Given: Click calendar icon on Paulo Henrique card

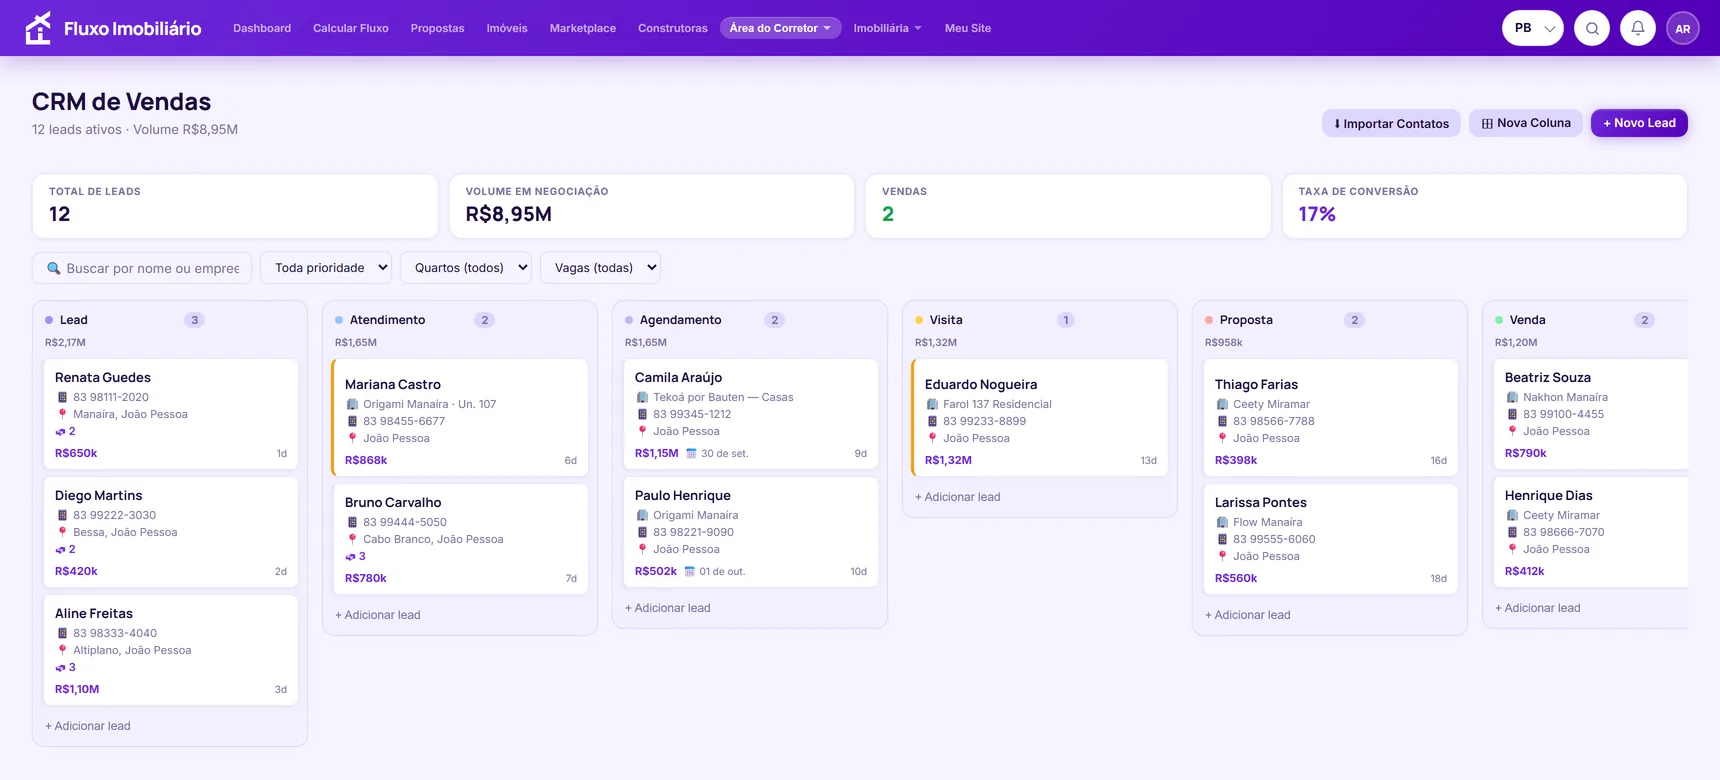Looking at the screenshot, I should pyautogui.click(x=689, y=571).
